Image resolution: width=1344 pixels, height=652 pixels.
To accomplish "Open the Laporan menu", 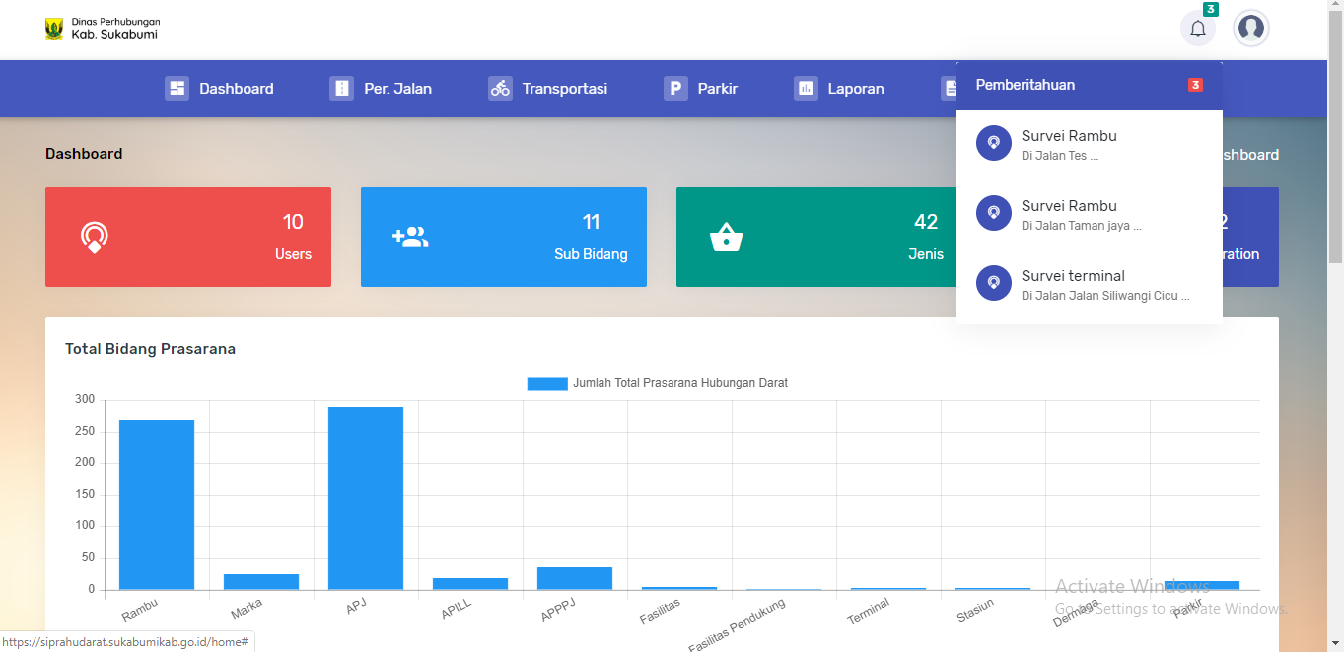I will tap(855, 89).
